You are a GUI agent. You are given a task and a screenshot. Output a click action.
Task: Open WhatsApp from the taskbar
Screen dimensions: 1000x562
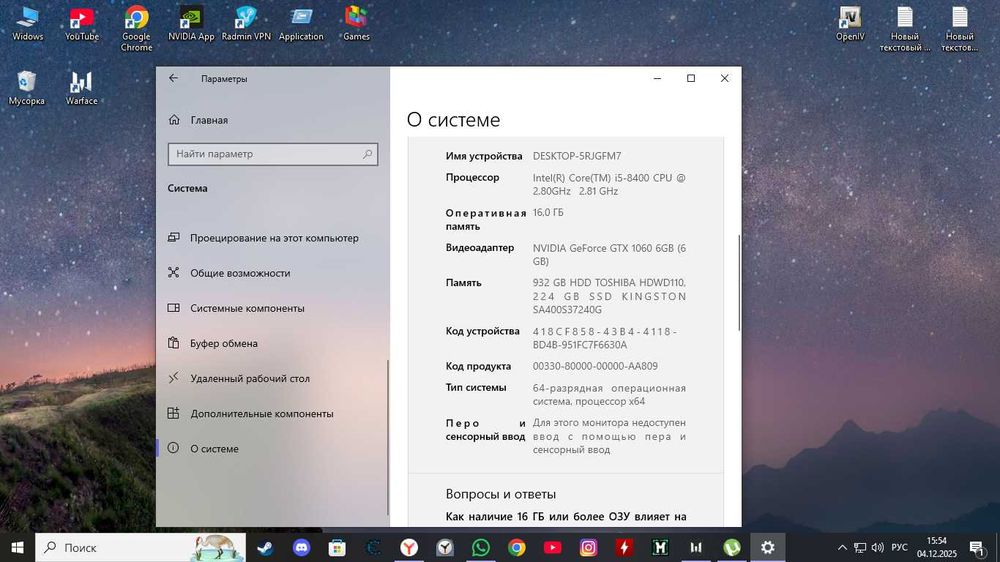point(481,547)
